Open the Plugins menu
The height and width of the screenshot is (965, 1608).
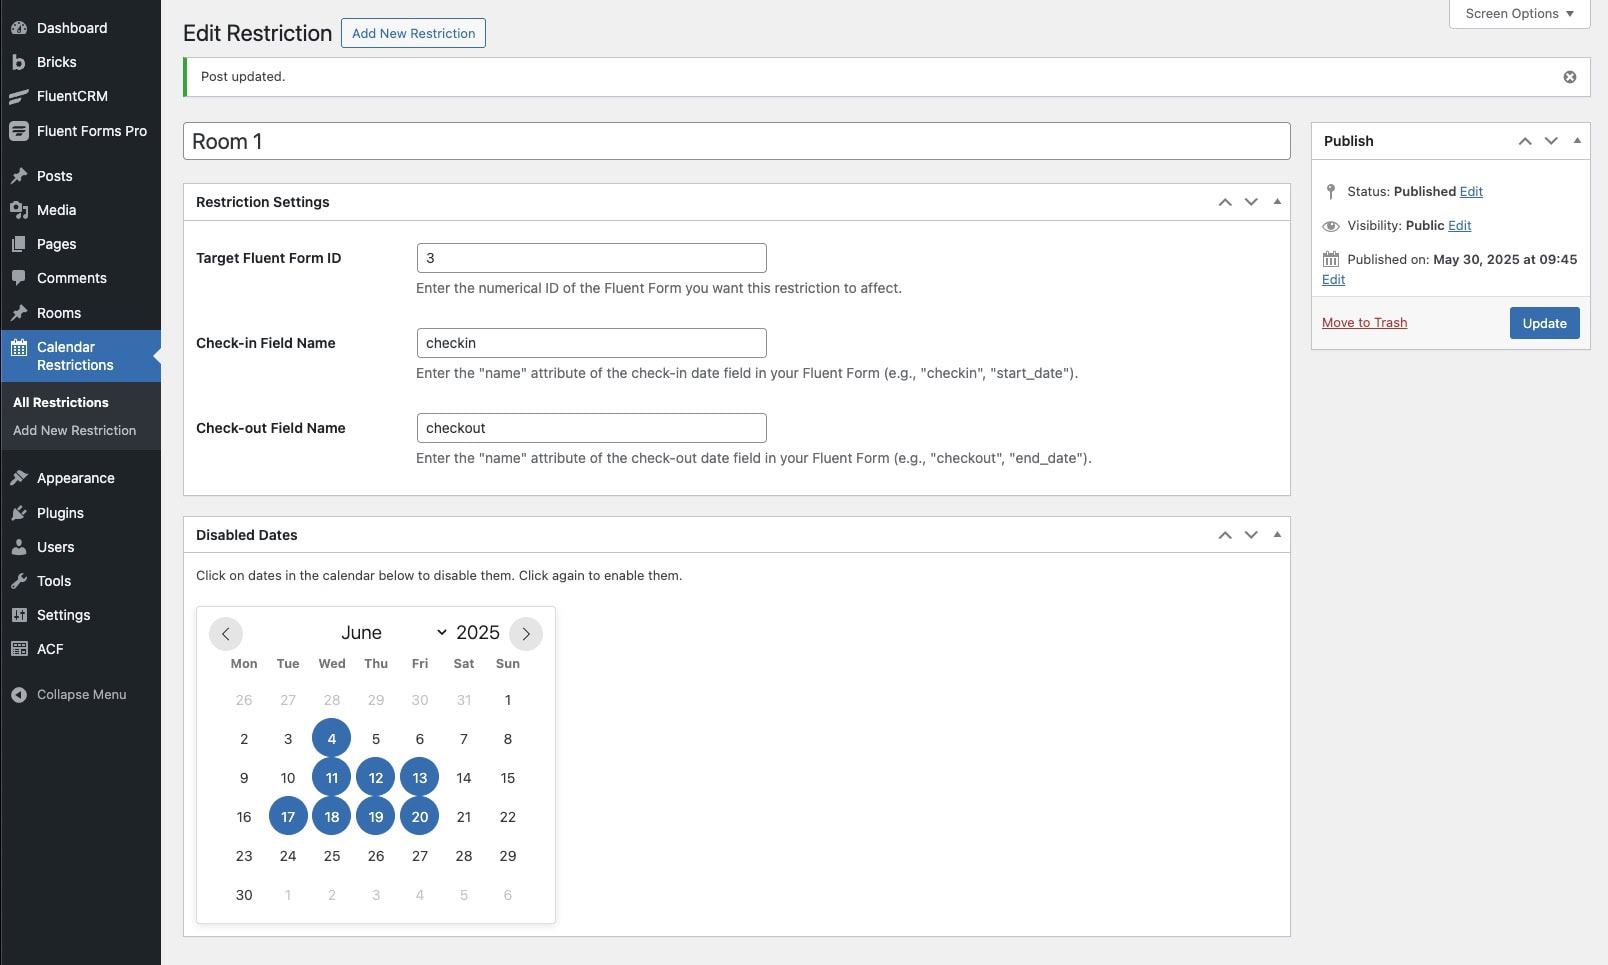pos(60,513)
